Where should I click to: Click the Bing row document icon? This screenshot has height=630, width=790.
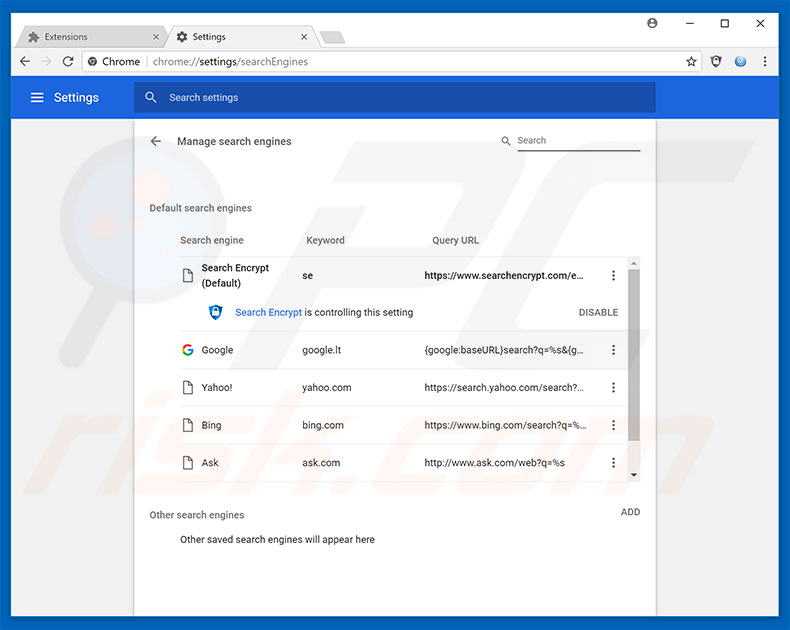pyautogui.click(x=188, y=425)
